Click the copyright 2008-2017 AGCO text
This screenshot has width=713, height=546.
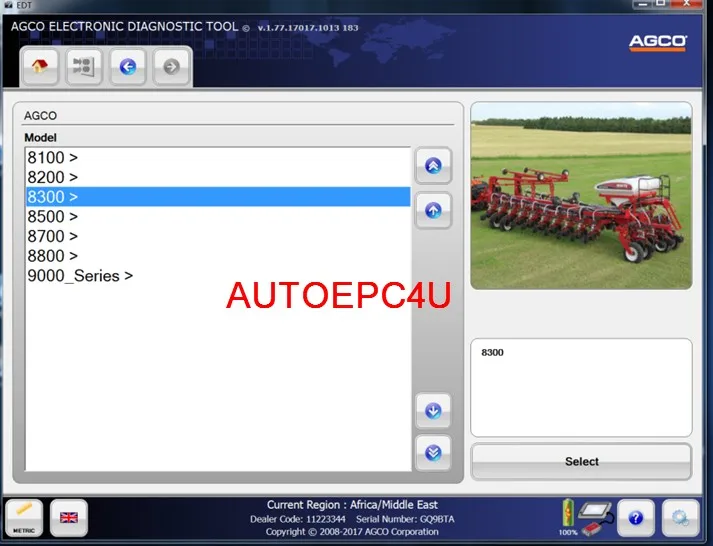(352, 531)
